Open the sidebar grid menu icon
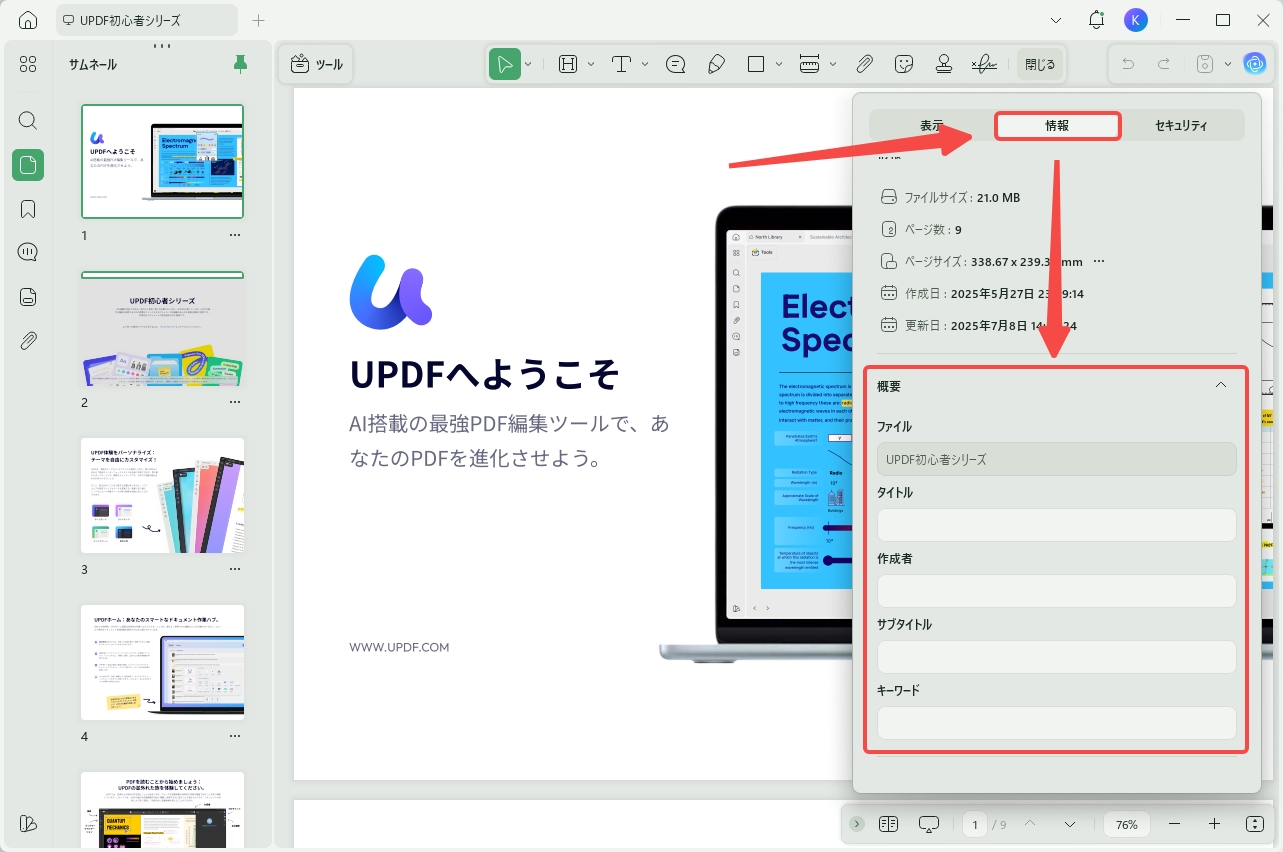1283x852 pixels. tap(28, 64)
